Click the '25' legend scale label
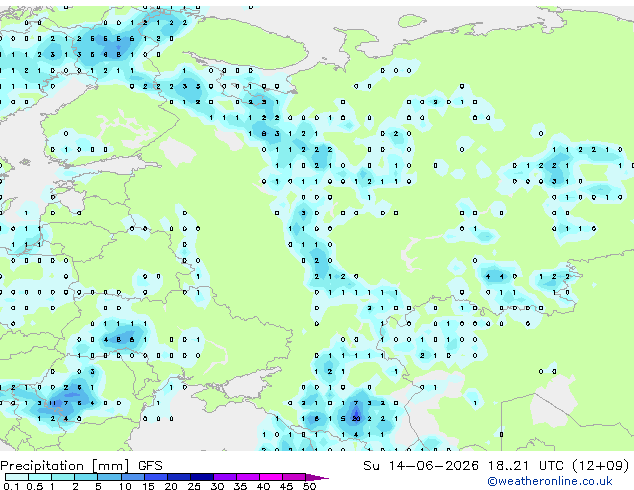The height and width of the screenshot is (490, 634). click(194, 486)
